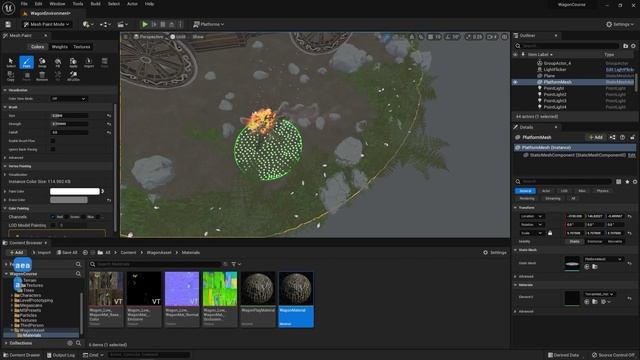Lock the Scale ratio padlock
Image resolution: width=640 pixels, height=360 pixels.
550,233
